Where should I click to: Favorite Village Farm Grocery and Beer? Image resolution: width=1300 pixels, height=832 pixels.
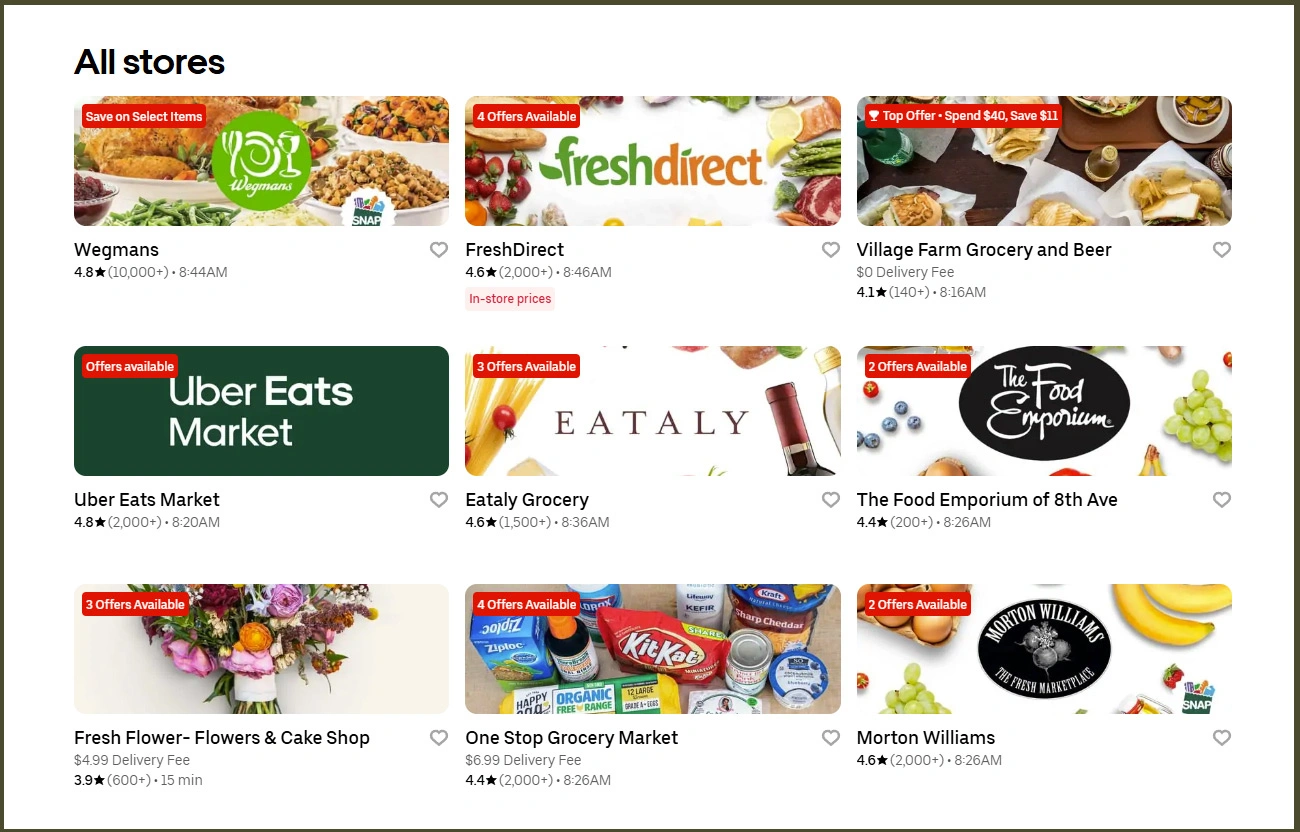tap(1222, 250)
